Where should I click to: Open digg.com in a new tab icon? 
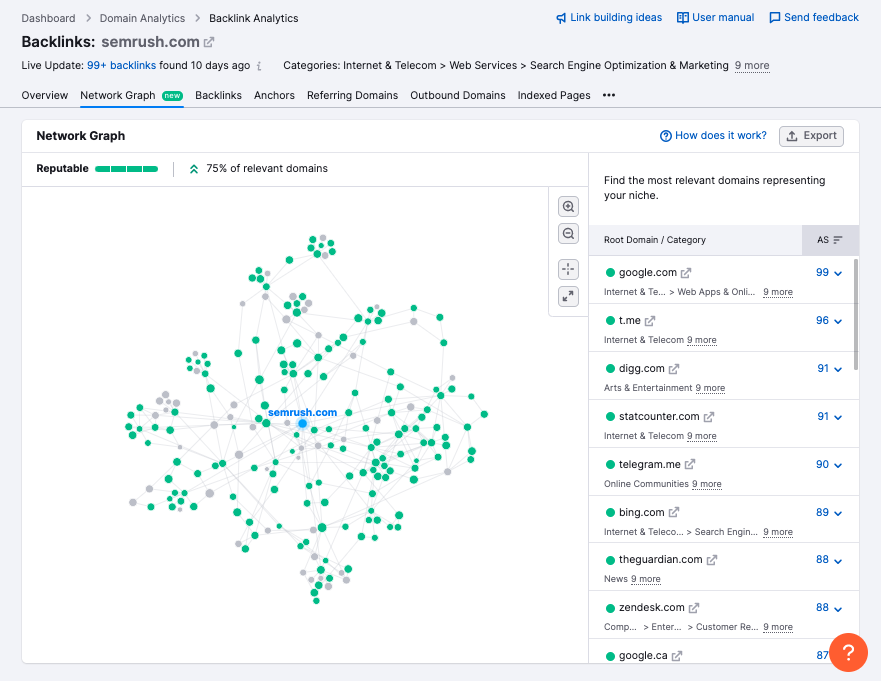point(674,369)
